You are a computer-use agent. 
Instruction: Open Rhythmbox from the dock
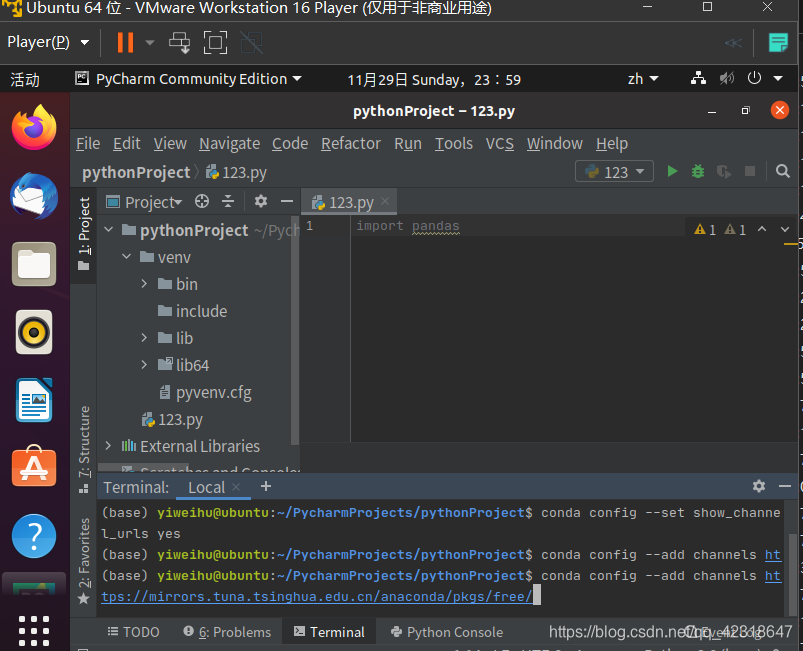tap(34, 332)
